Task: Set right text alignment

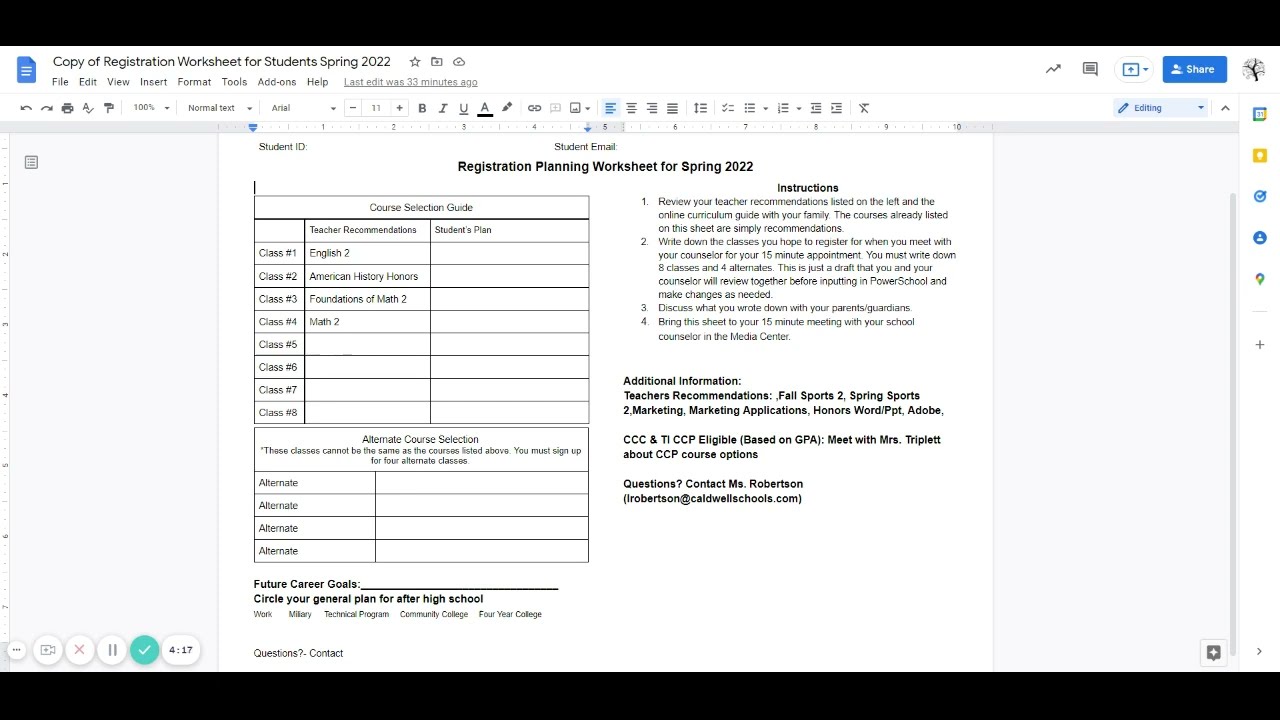Action: point(652,108)
